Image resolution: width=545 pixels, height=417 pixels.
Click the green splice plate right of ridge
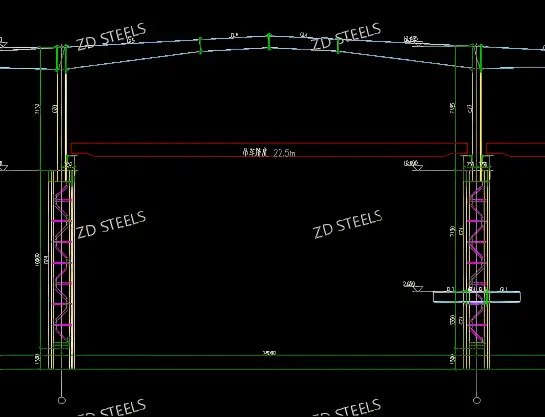[337, 46]
